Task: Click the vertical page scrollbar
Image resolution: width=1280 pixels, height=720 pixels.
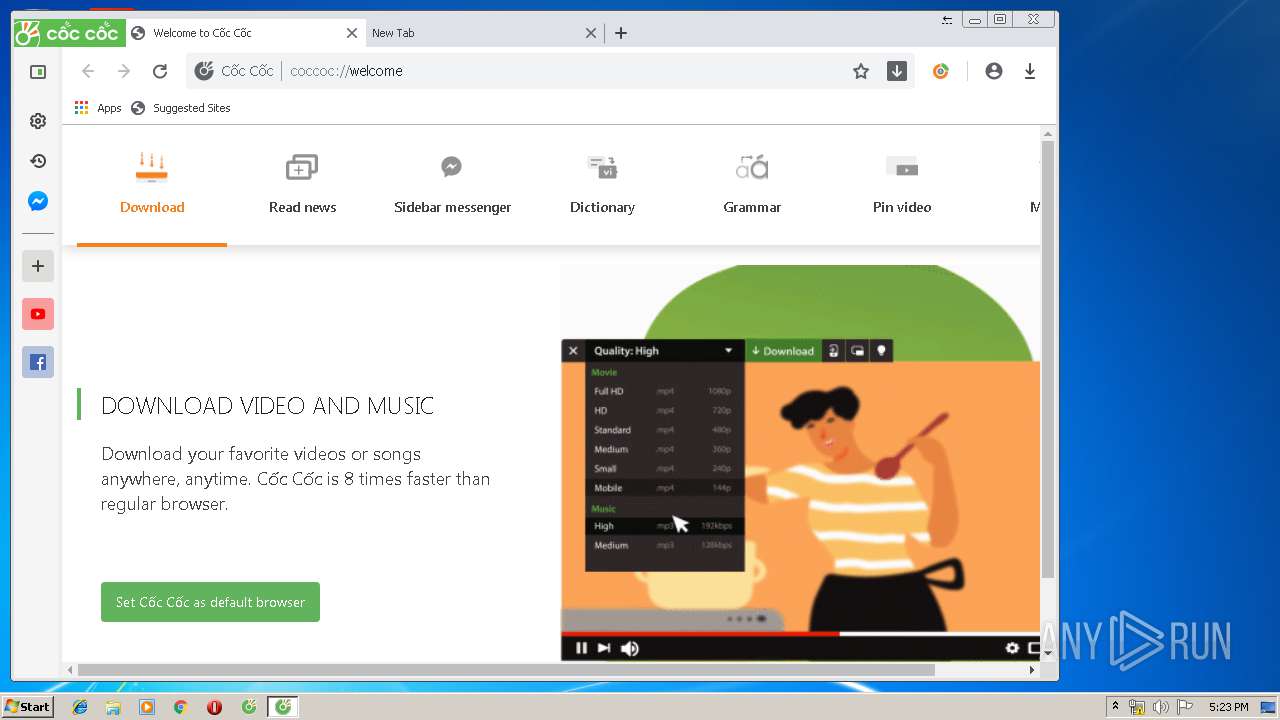Action: [x=1048, y=359]
